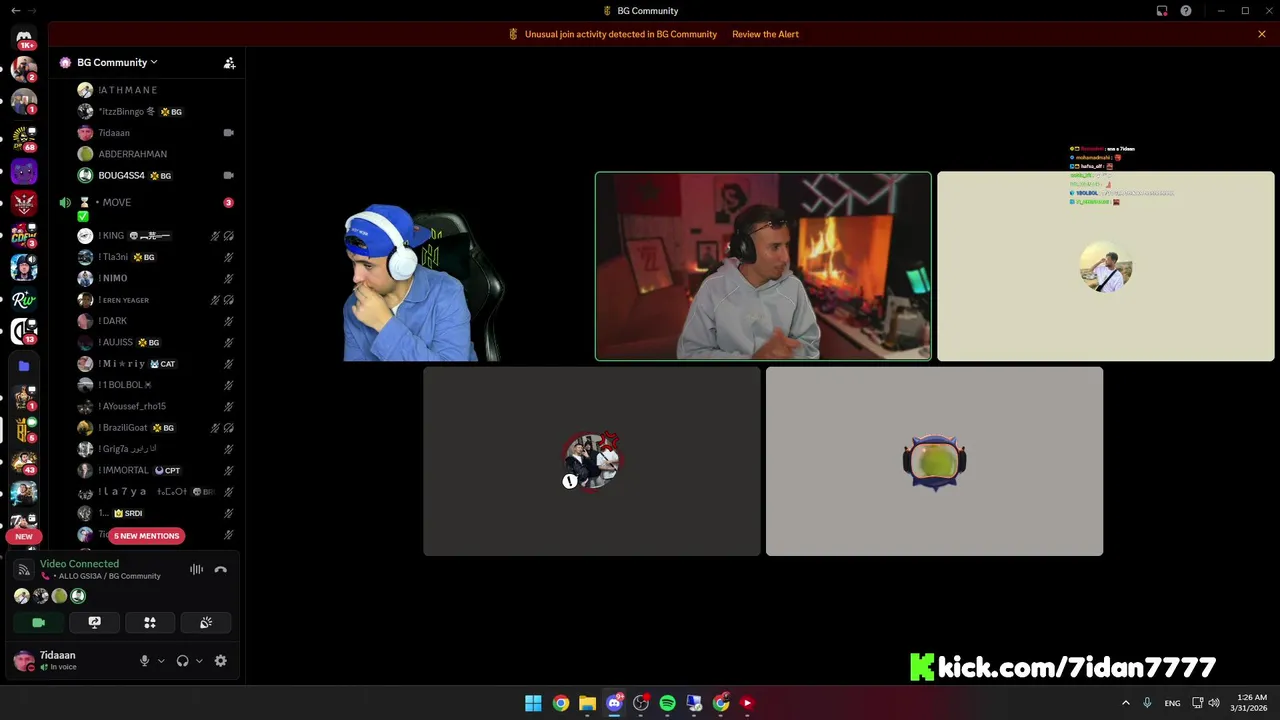Select user !IMMORTAL with CPT tag
The width and height of the screenshot is (1280, 720).
[x=158, y=470]
